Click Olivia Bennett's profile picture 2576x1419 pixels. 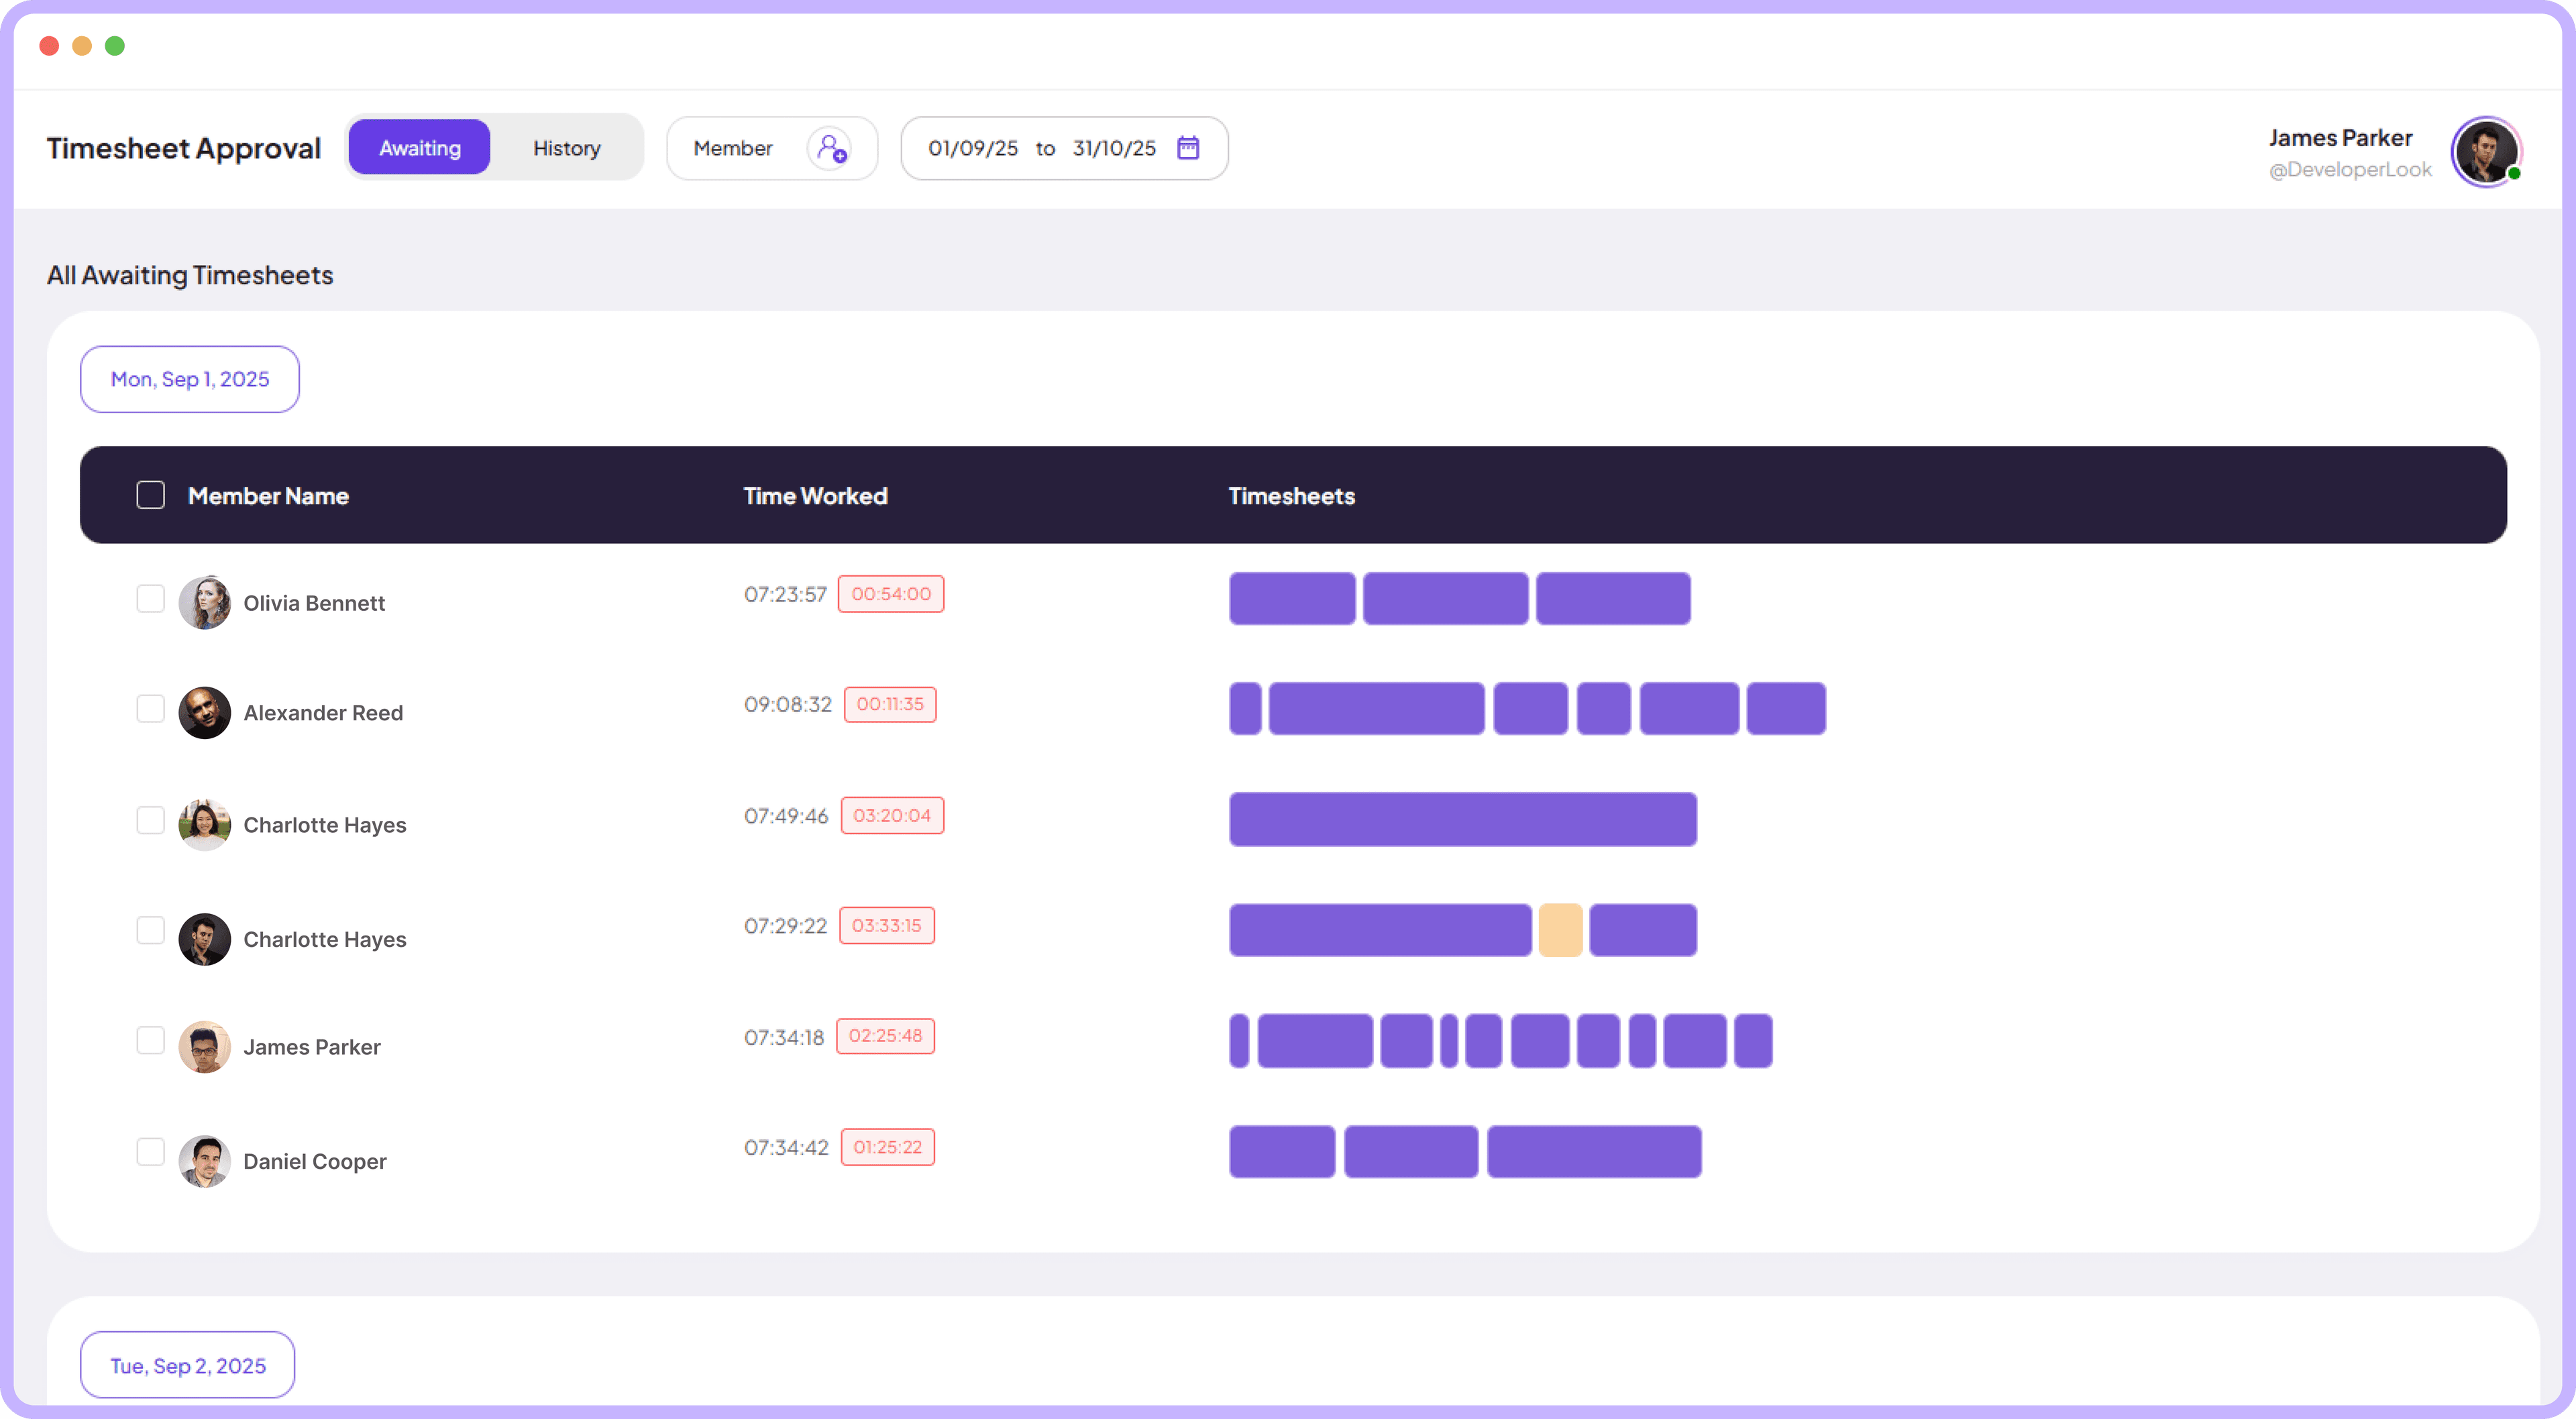click(204, 602)
